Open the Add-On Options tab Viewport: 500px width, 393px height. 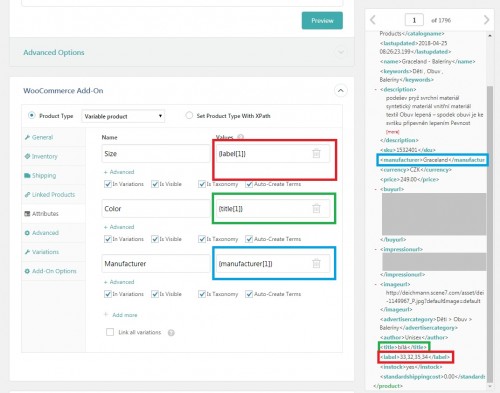pos(53,271)
